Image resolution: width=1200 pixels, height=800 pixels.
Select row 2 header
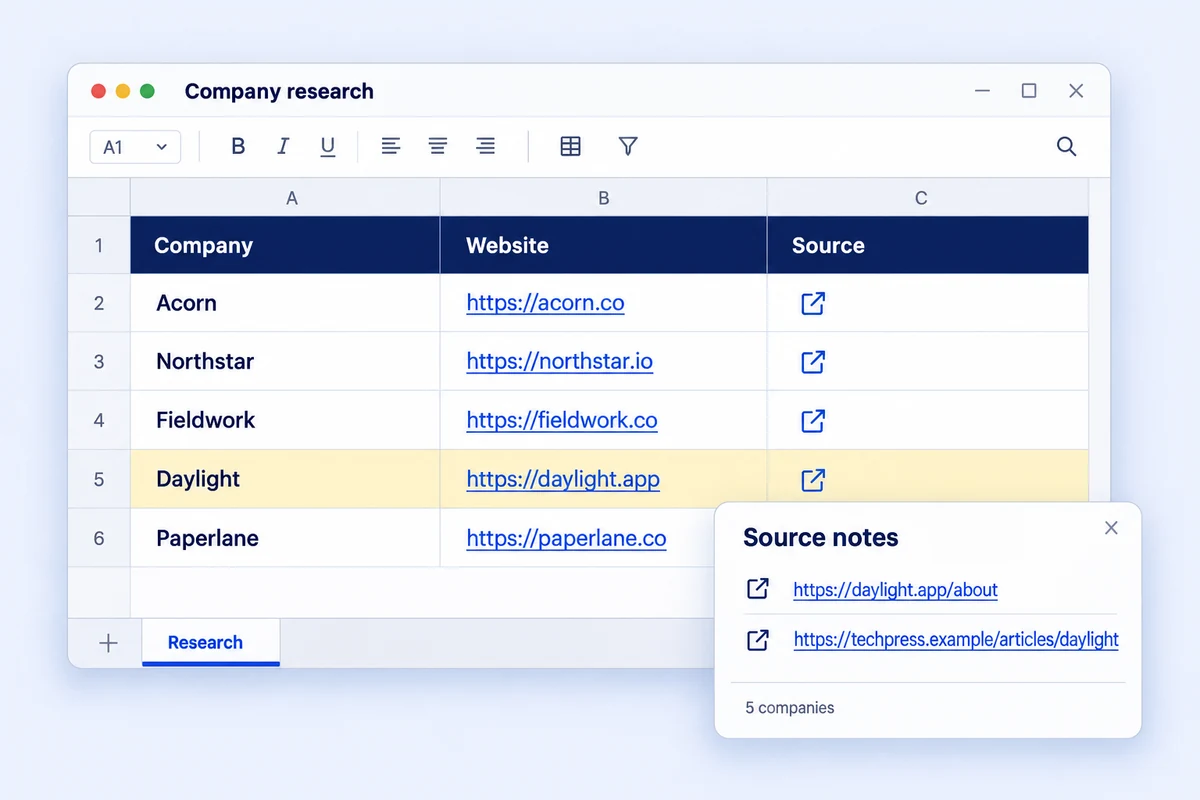[x=99, y=303]
